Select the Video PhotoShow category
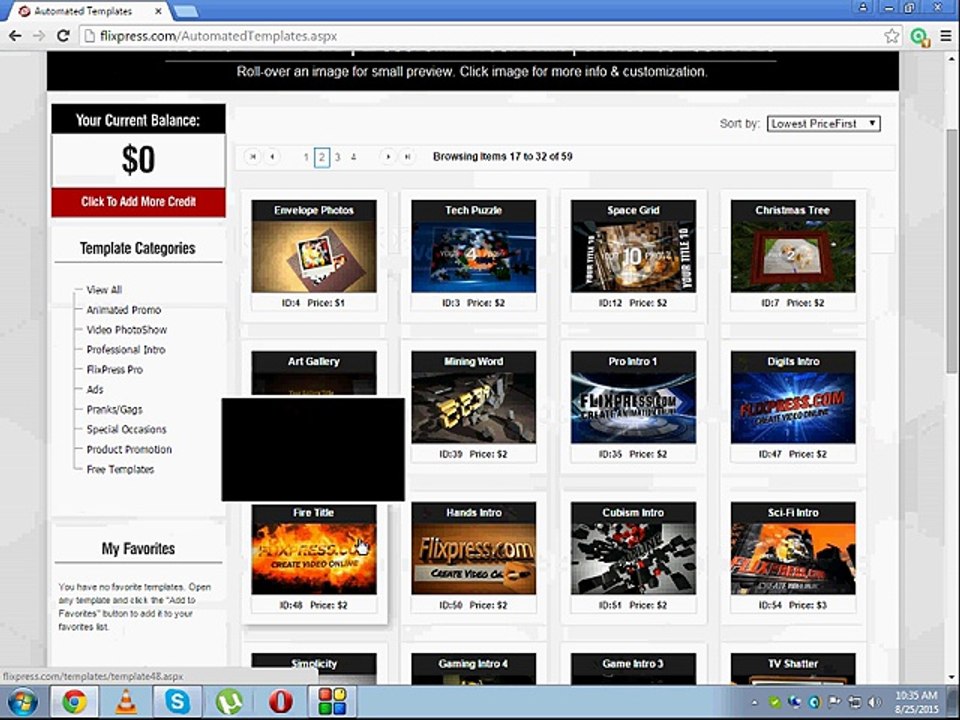 pyautogui.click(x=127, y=329)
